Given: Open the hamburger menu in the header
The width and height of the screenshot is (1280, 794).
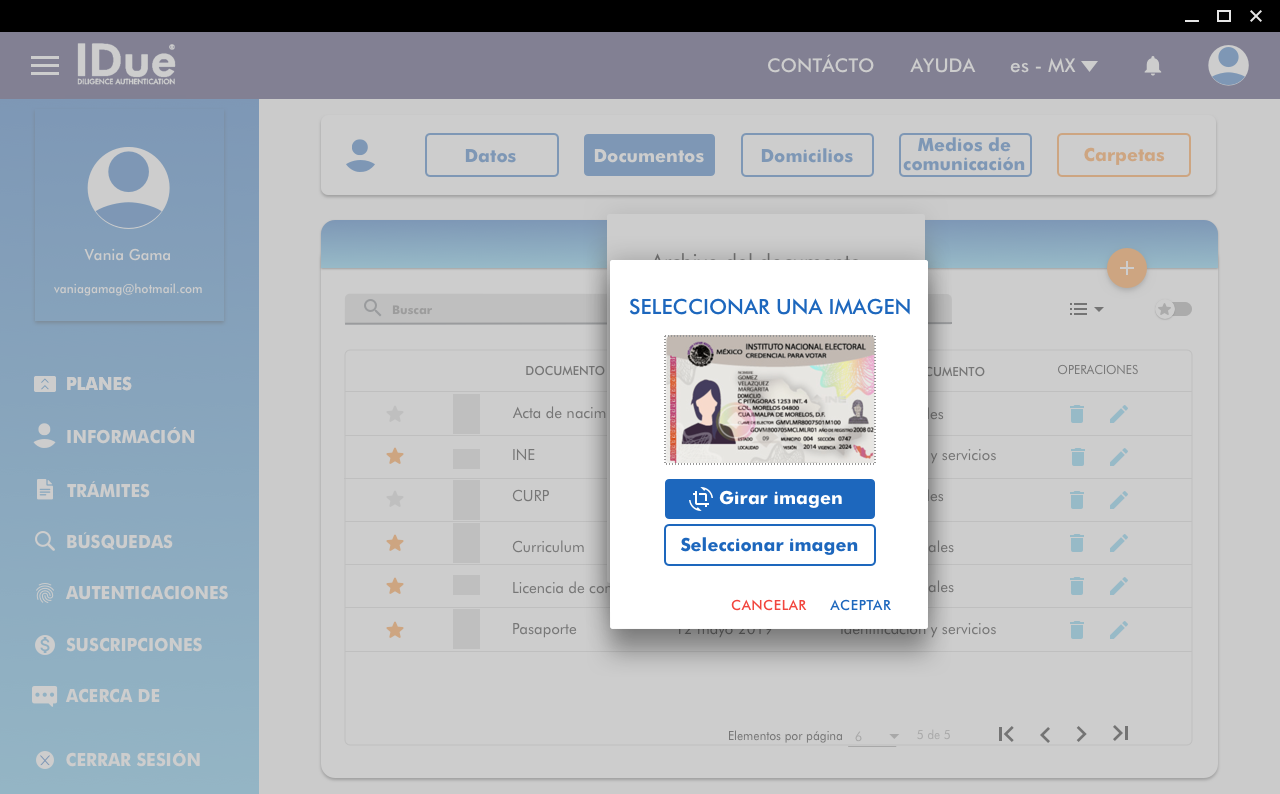Looking at the screenshot, I should point(45,66).
